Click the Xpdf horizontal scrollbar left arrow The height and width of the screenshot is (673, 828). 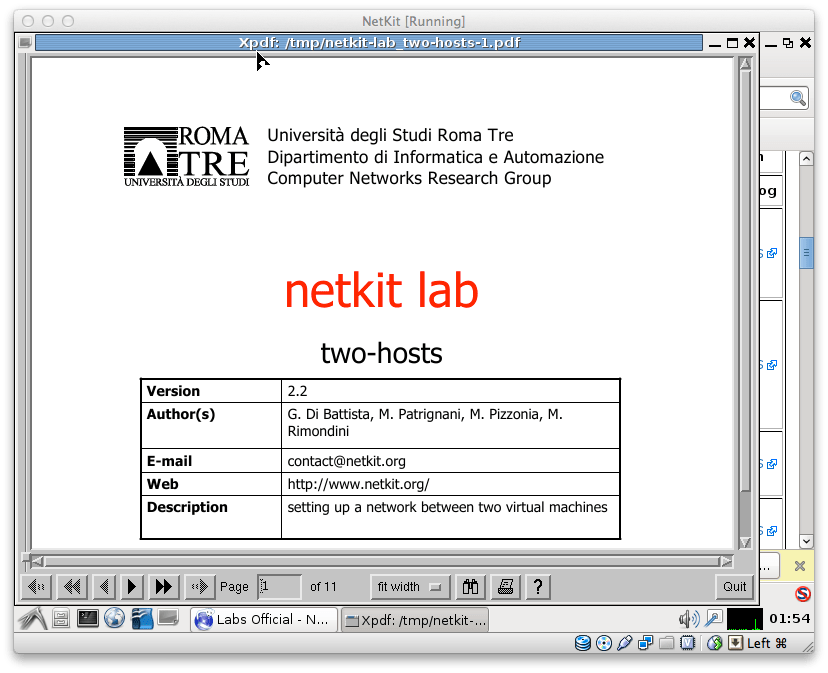click(x=37, y=561)
